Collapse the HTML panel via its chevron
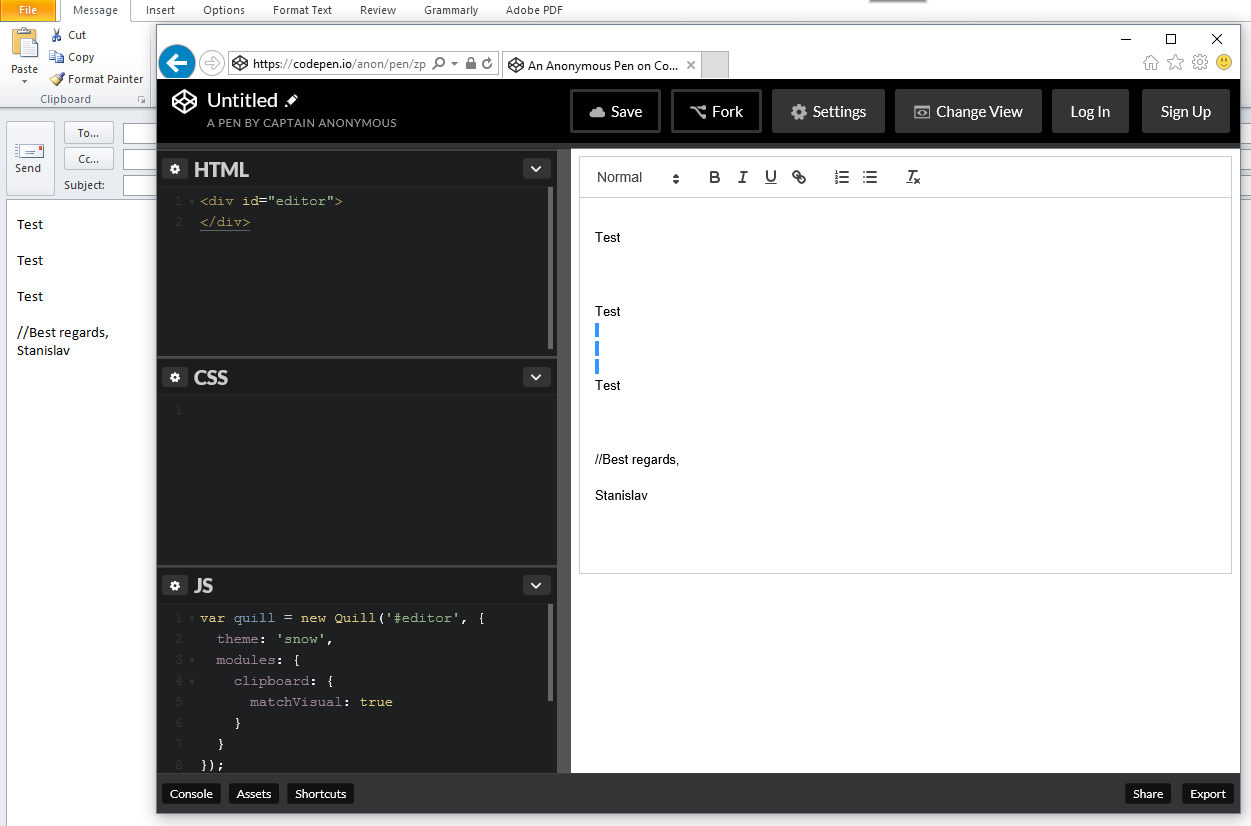1251x826 pixels. click(x=536, y=168)
